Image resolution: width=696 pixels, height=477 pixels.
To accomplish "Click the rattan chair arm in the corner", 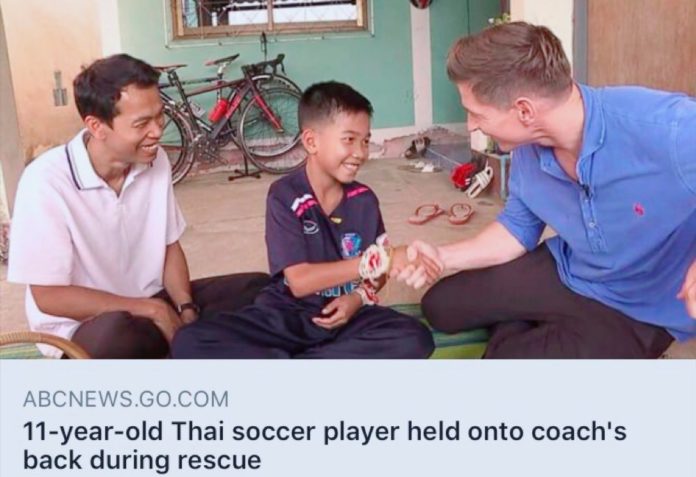I will [x=43, y=344].
